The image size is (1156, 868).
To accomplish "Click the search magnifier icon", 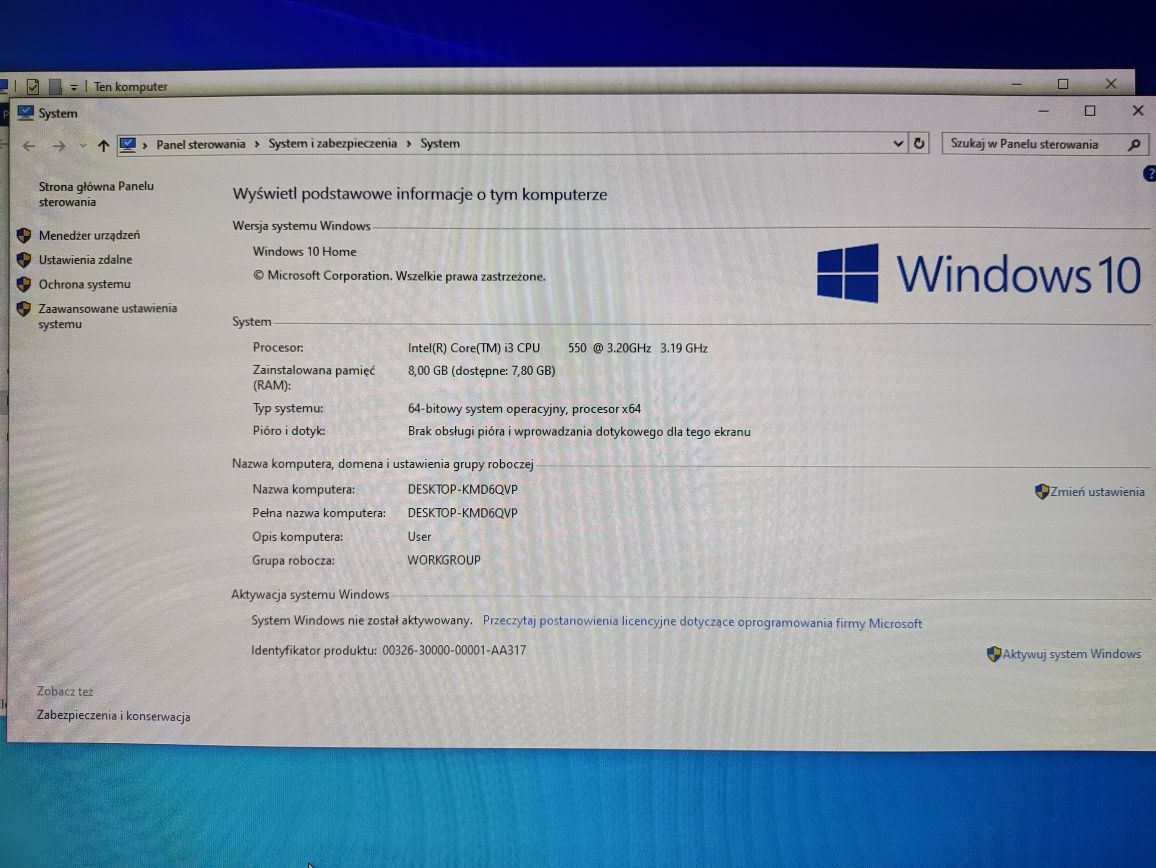I will [1135, 145].
